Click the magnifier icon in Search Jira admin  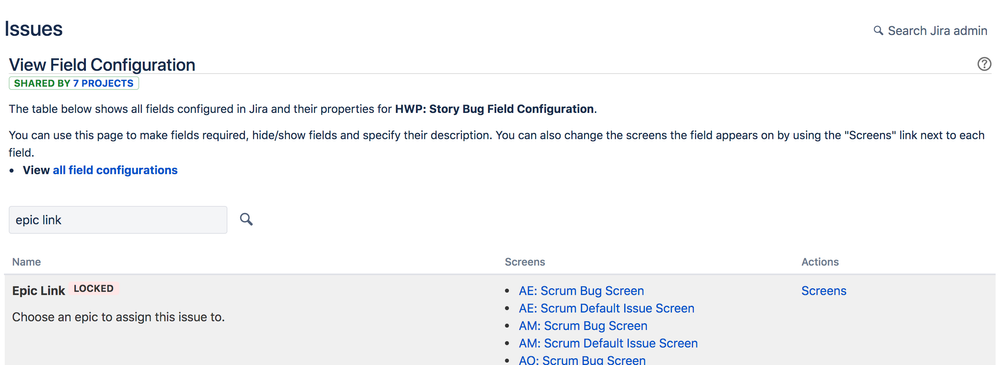878,30
